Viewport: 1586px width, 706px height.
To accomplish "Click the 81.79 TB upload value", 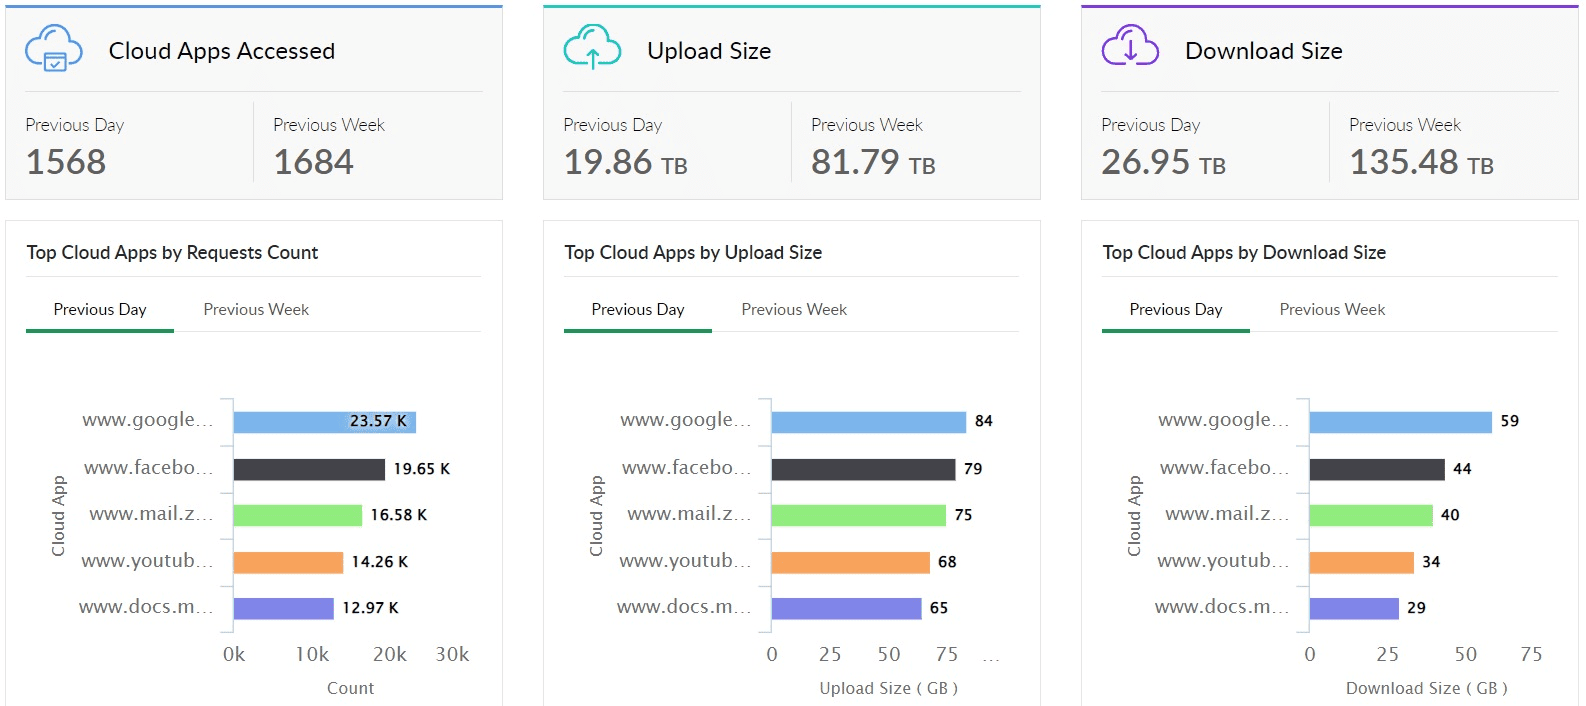I will coord(874,162).
